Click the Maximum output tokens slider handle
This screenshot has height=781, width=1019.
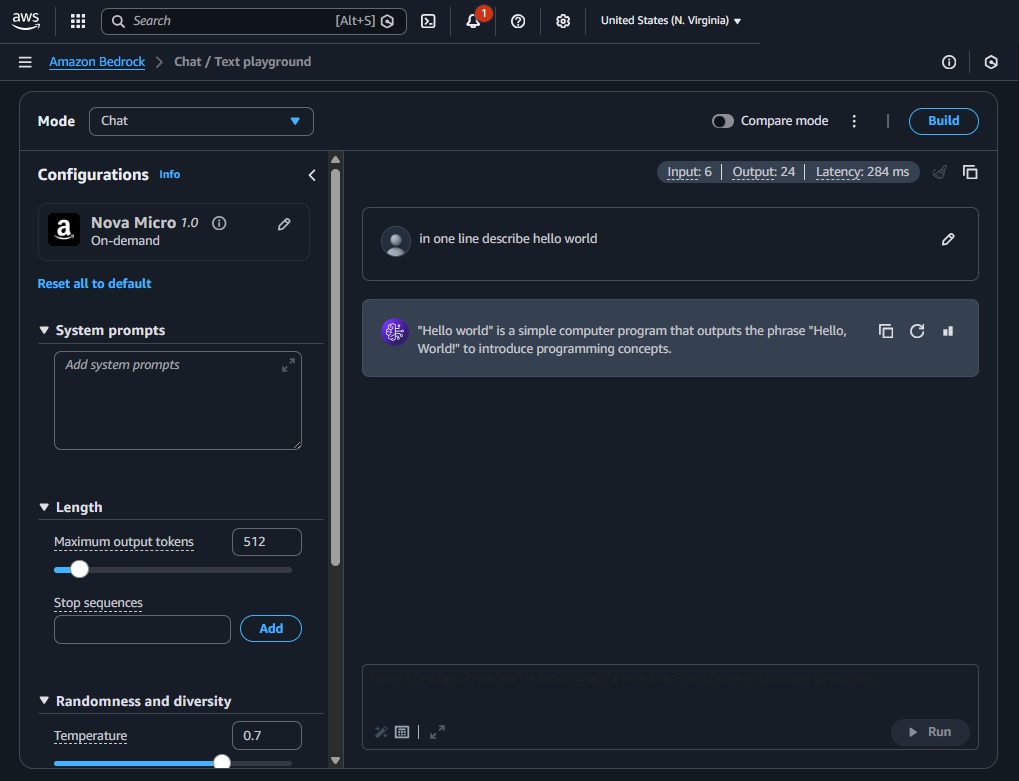coord(79,569)
